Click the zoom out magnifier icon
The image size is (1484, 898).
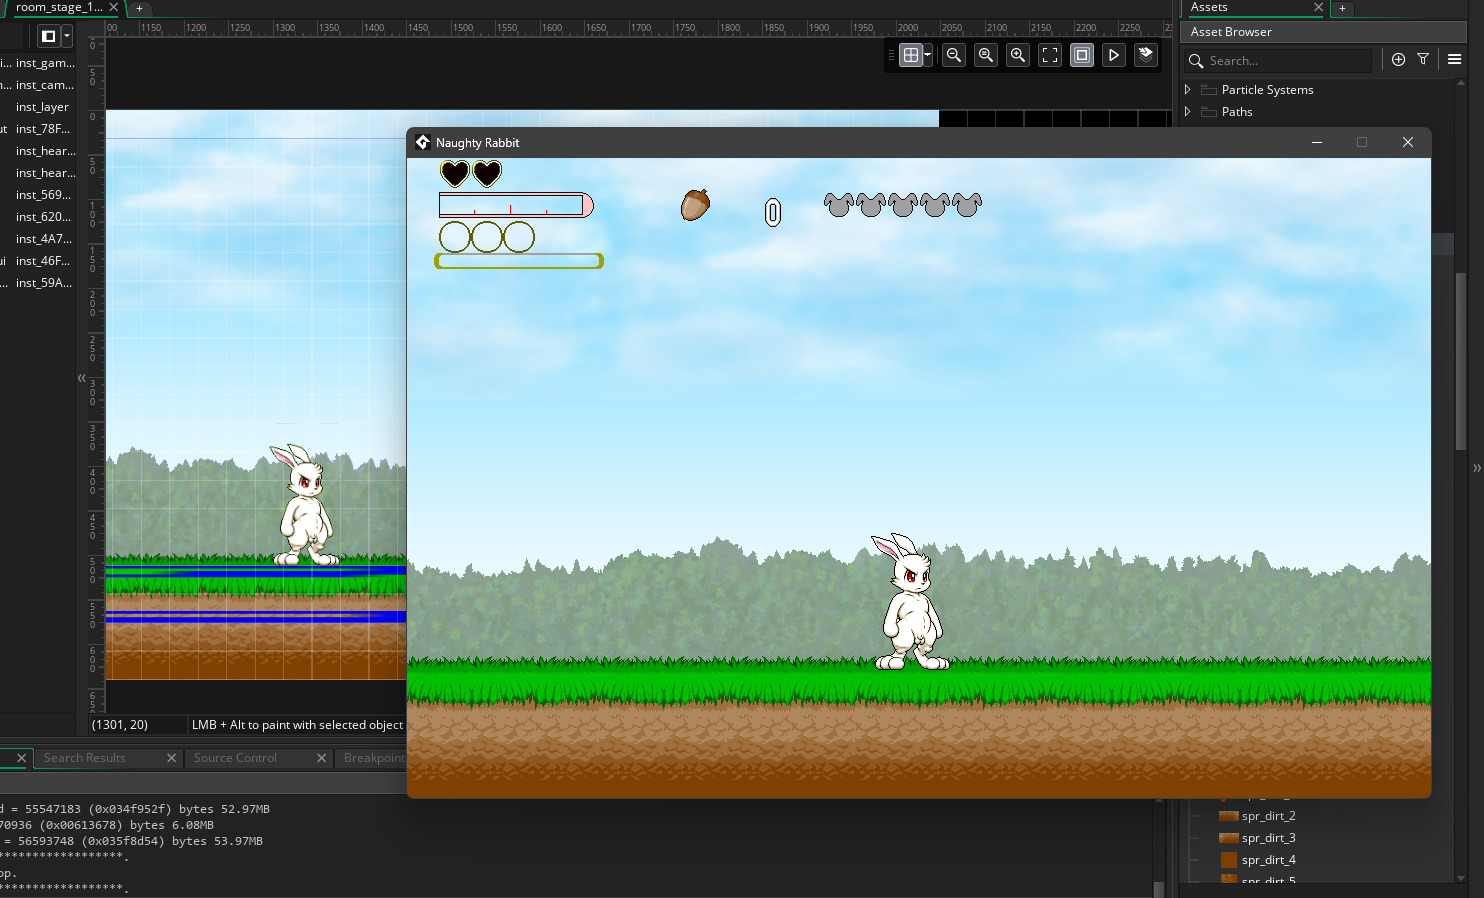click(954, 55)
